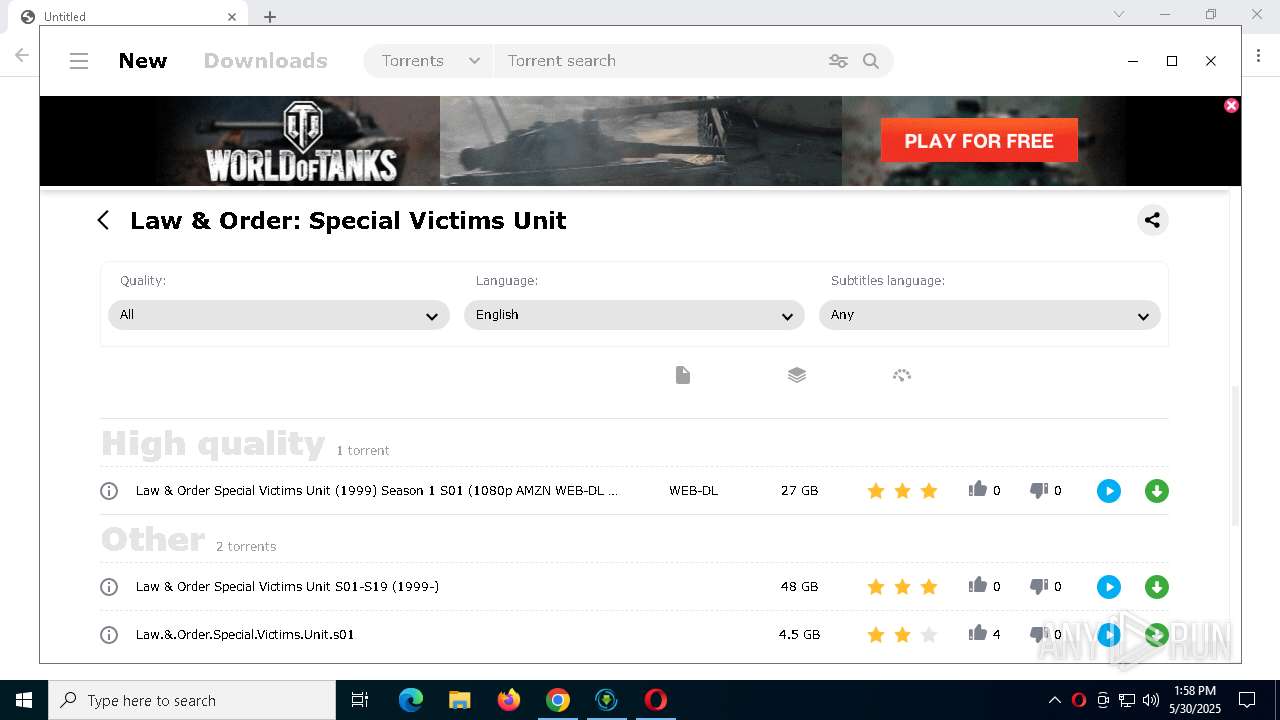Screen dimensions: 1280x720
Task: Sort by size column icon
Action: click(x=797, y=375)
